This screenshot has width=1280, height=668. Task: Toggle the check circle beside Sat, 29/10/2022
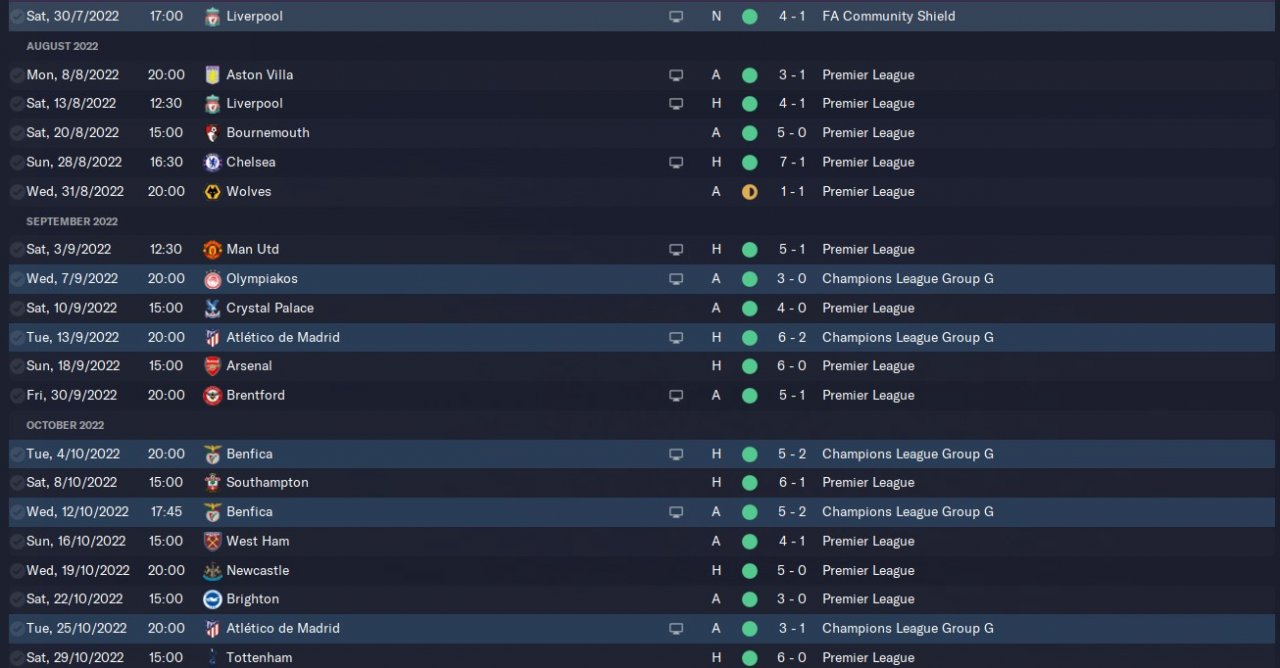click(x=17, y=658)
